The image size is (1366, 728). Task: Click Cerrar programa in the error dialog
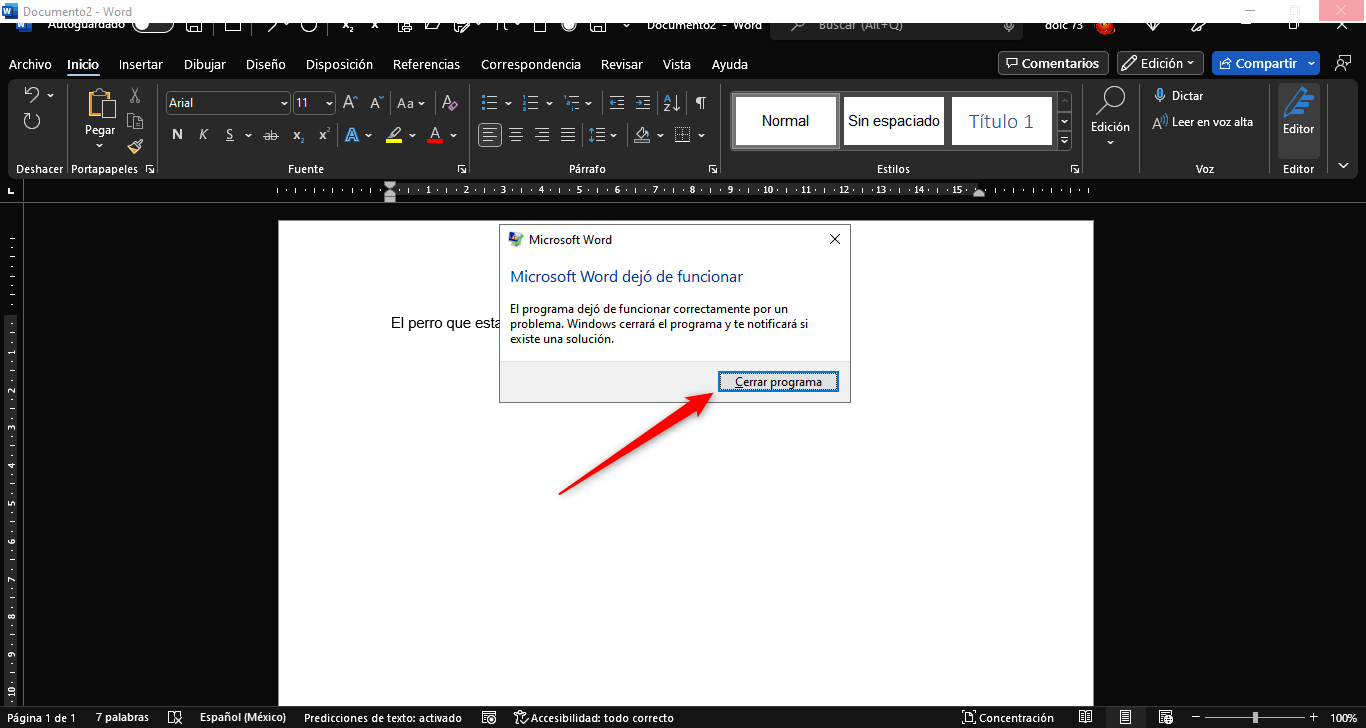[778, 382]
